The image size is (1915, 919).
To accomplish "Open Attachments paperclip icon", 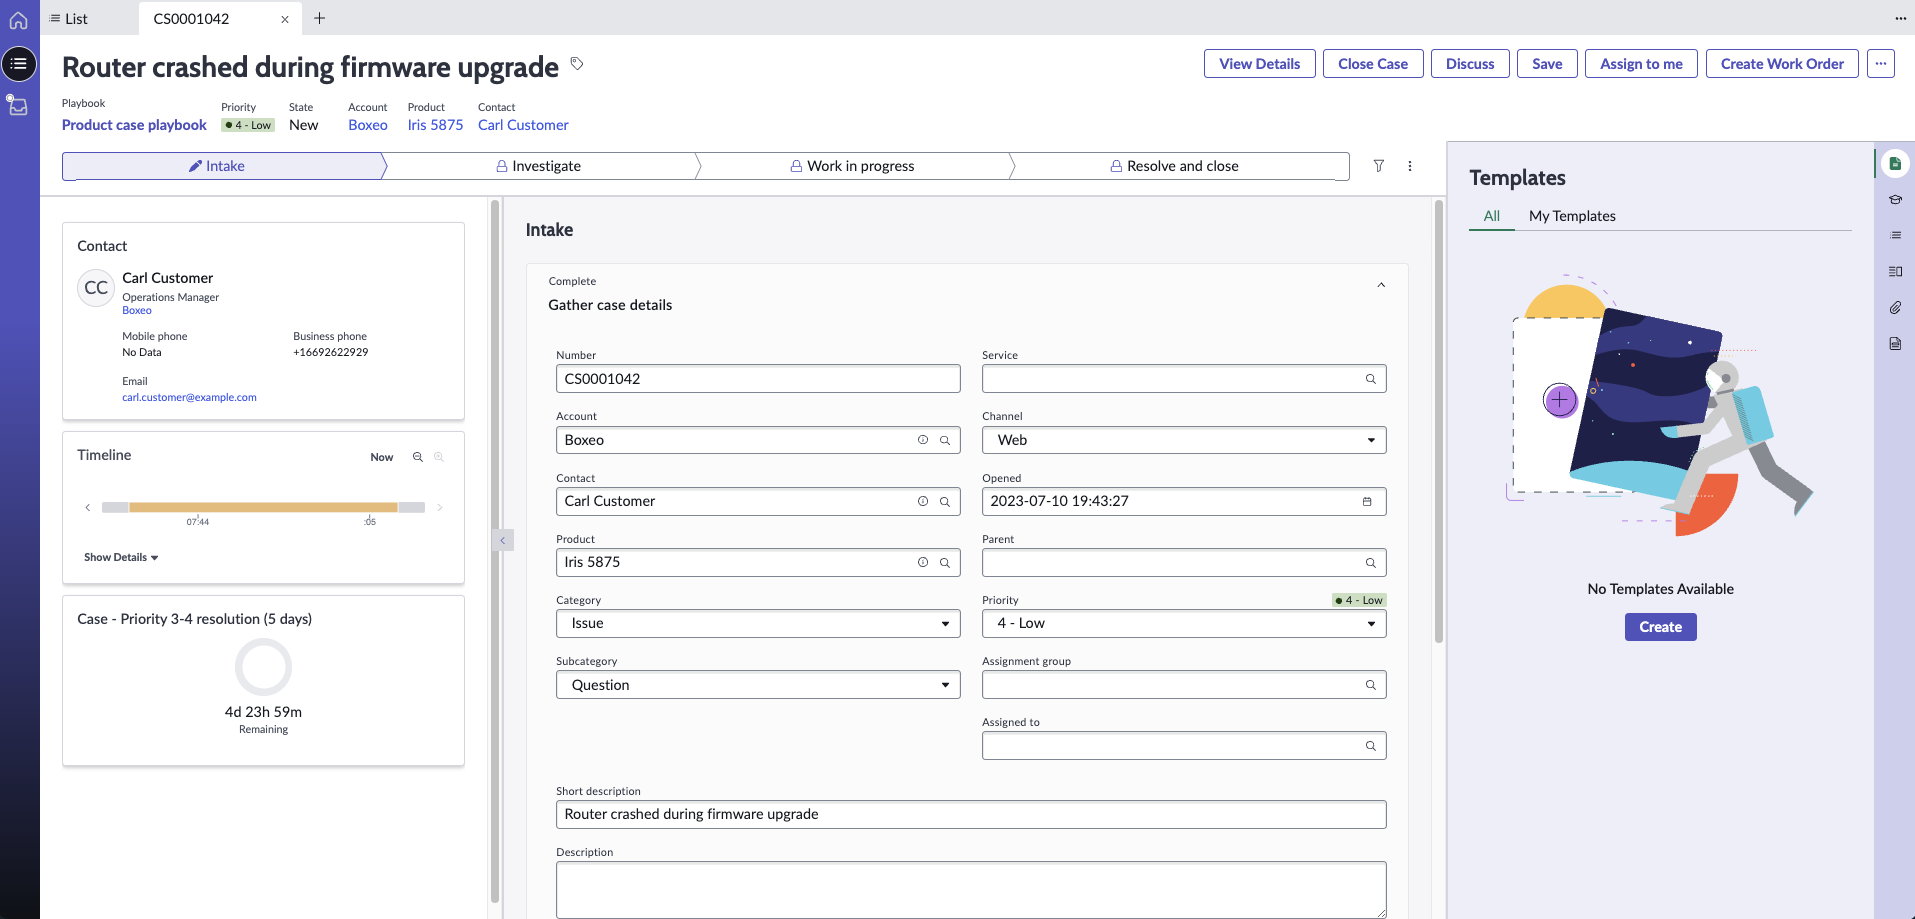I will tap(1895, 308).
